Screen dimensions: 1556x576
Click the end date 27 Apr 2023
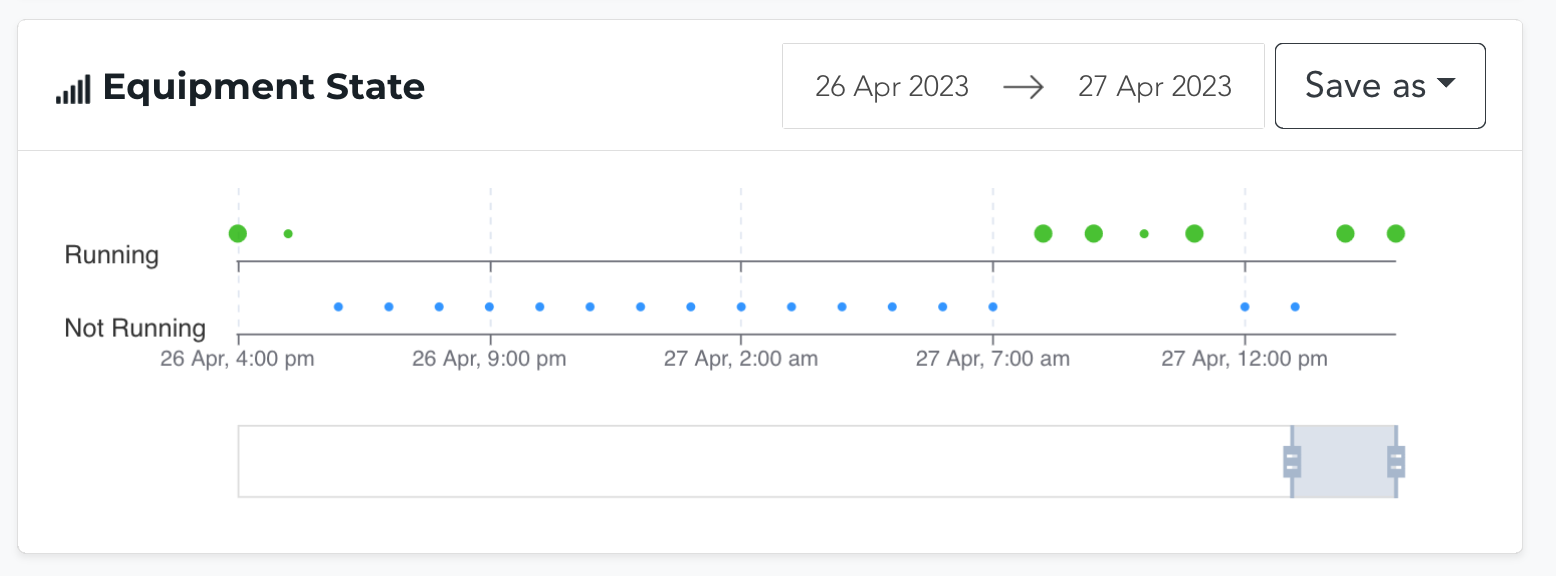[x=1154, y=87]
